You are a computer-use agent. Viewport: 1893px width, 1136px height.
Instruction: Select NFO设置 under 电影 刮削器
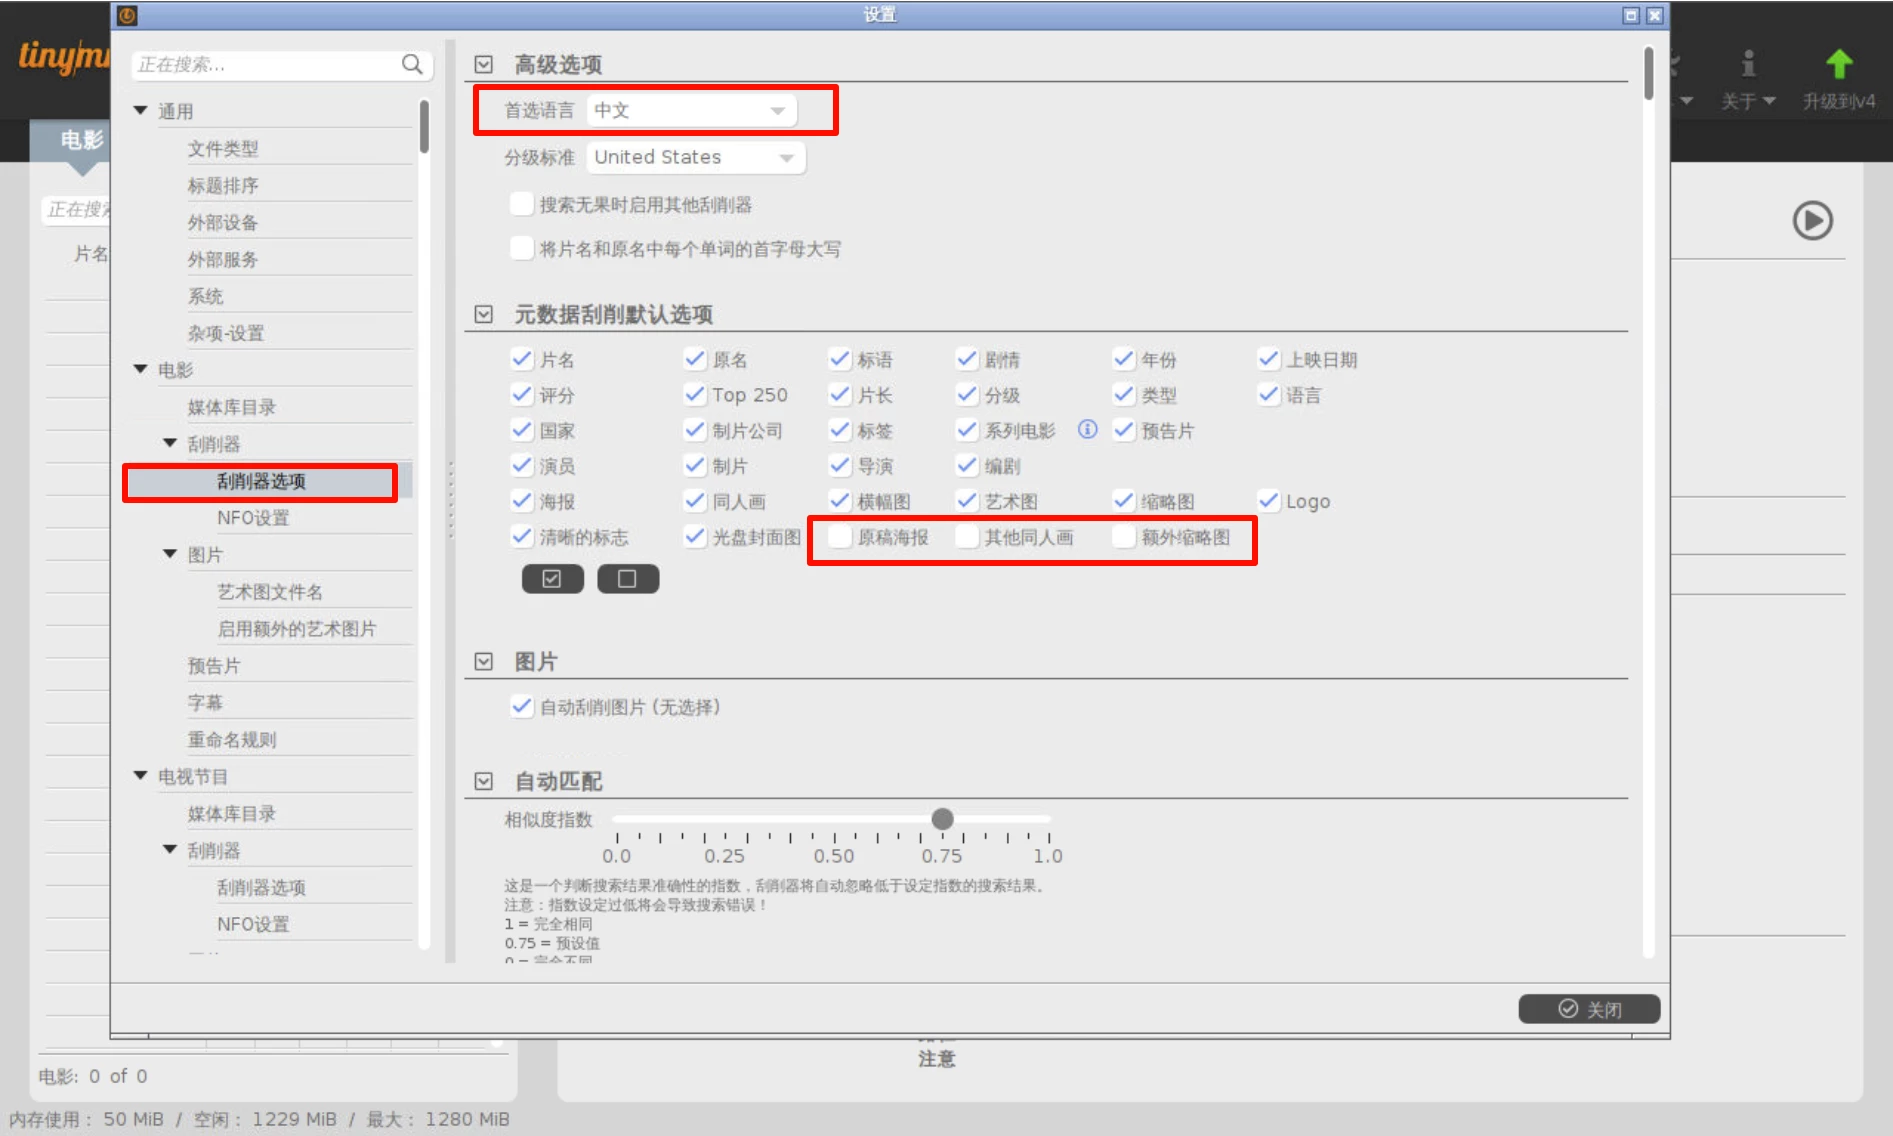pyautogui.click(x=253, y=518)
